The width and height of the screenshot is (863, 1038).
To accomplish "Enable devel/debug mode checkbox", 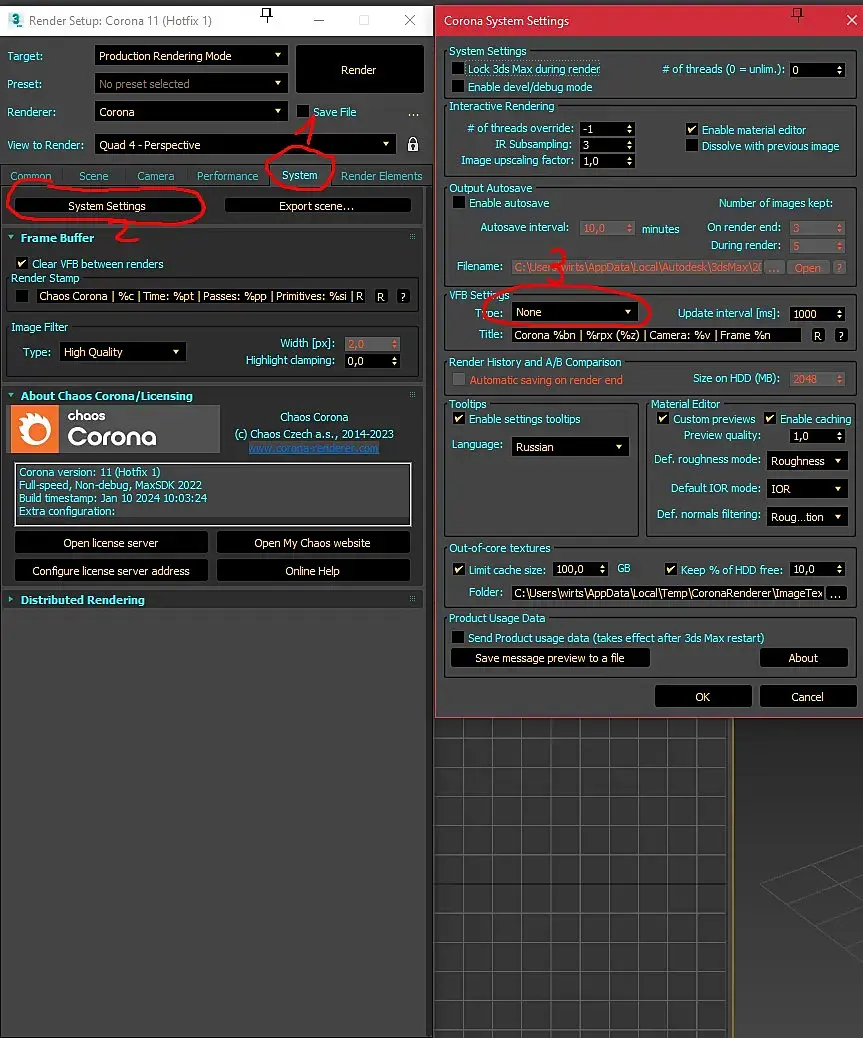I will (x=457, y=86).
